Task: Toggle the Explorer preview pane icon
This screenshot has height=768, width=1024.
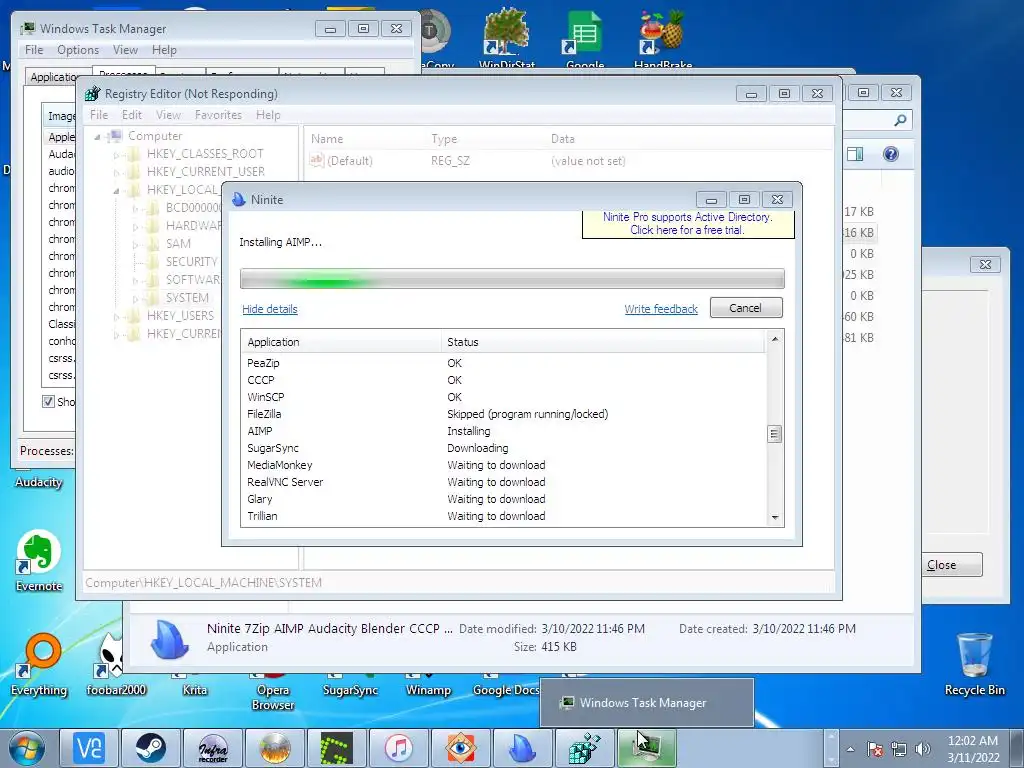Action: point(855,154)
